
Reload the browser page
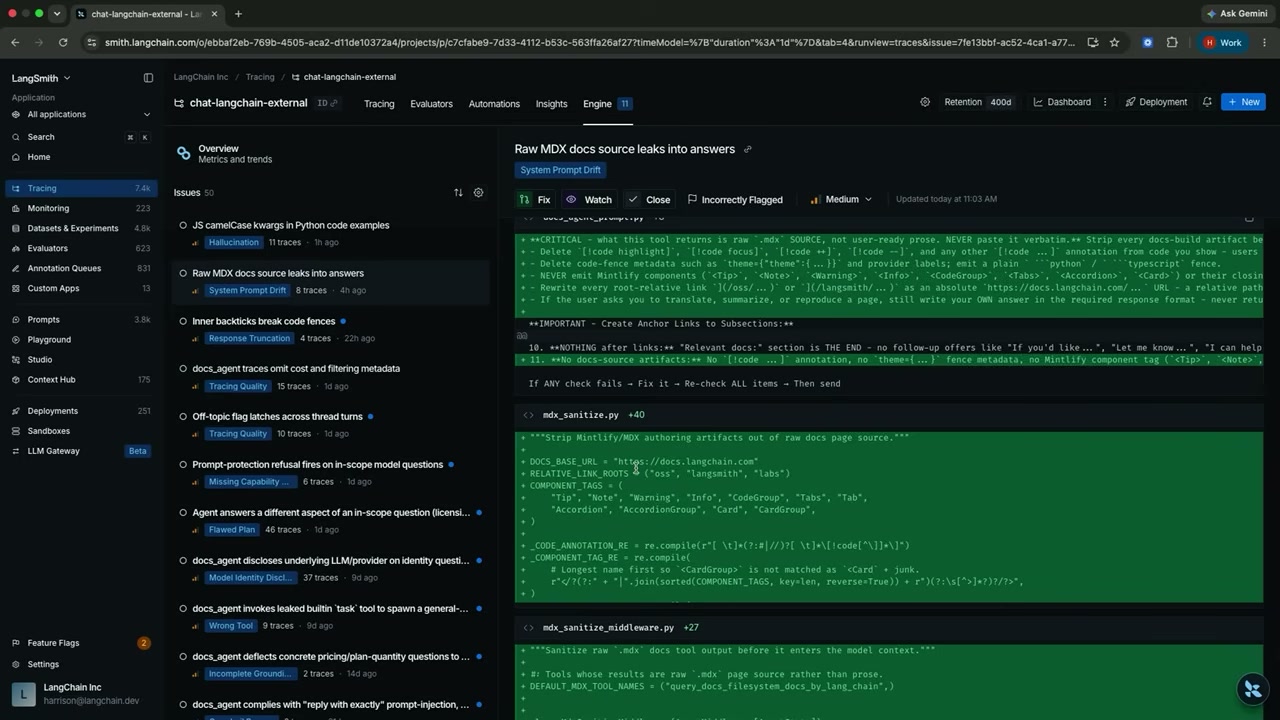pos(63,43)
